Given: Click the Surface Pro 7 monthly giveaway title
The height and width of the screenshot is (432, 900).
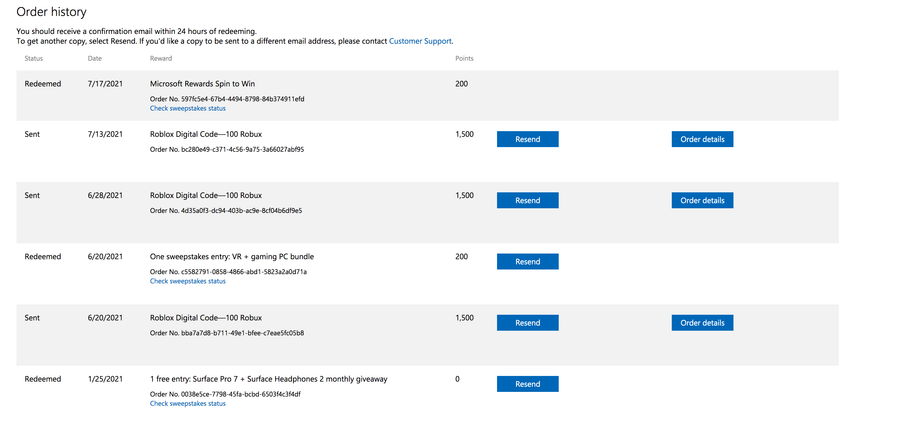Looking at the screenshot, I should click(x=268, y=379).
